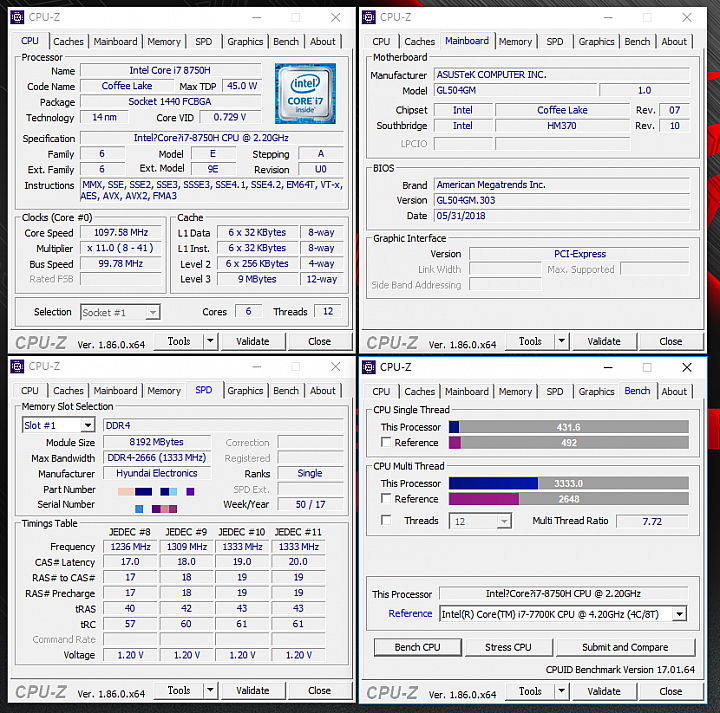720x713 pixels.
Task: Click the CPU-Z app icon in the SPD window title bar
Action: point(17,366)
